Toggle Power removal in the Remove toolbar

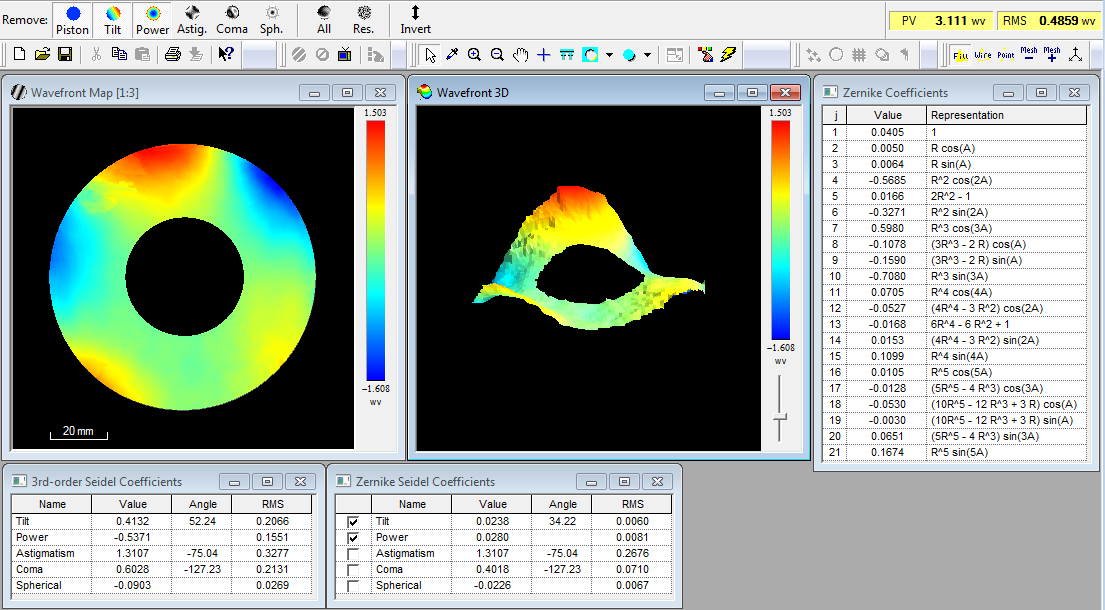click(153, 20)
